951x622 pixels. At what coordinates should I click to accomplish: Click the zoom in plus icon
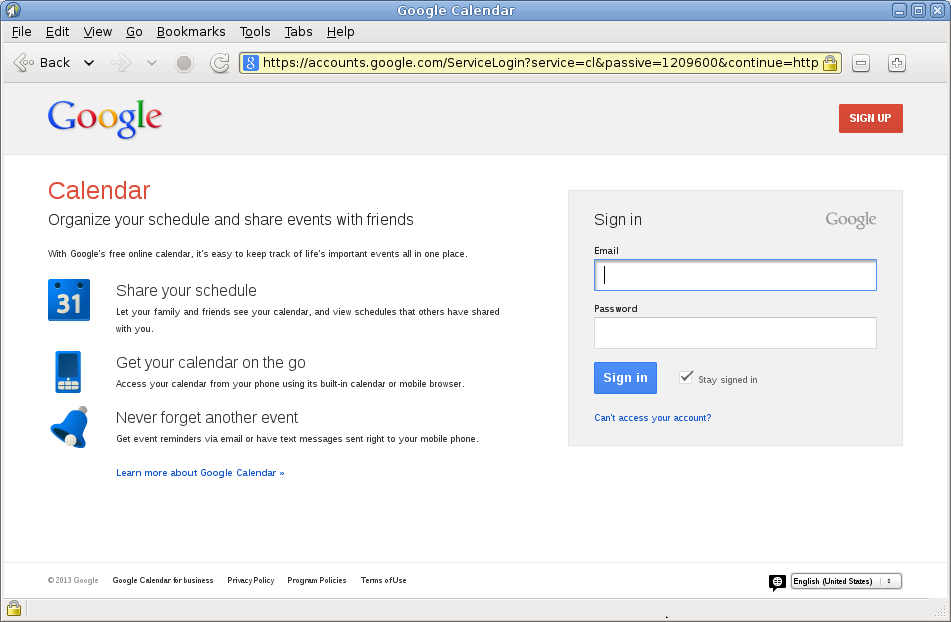click(896, 63)
